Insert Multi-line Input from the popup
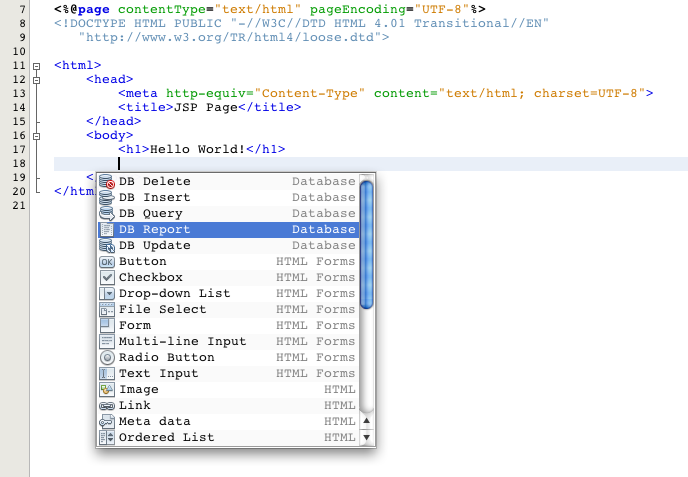The image size is (688, 477). (182, 342)
